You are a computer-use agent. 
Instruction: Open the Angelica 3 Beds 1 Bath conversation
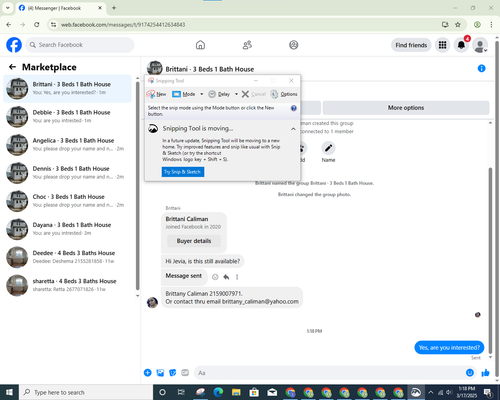tap(67, 145)
